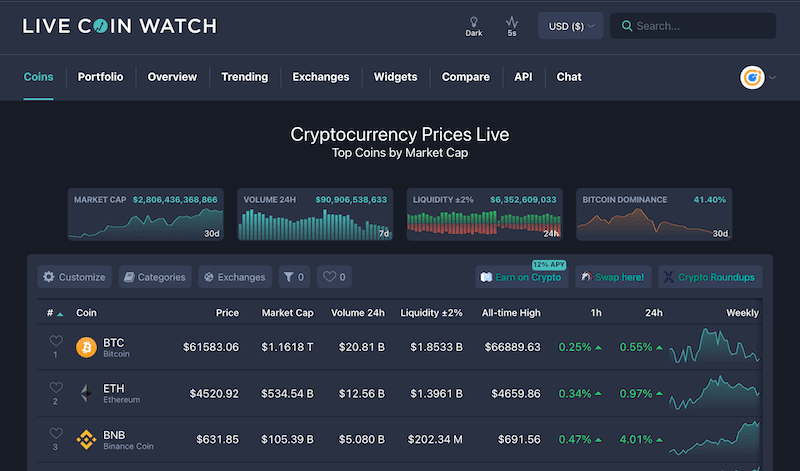Click BNB liquidity value $202.34 M

[x=435, y=439]
